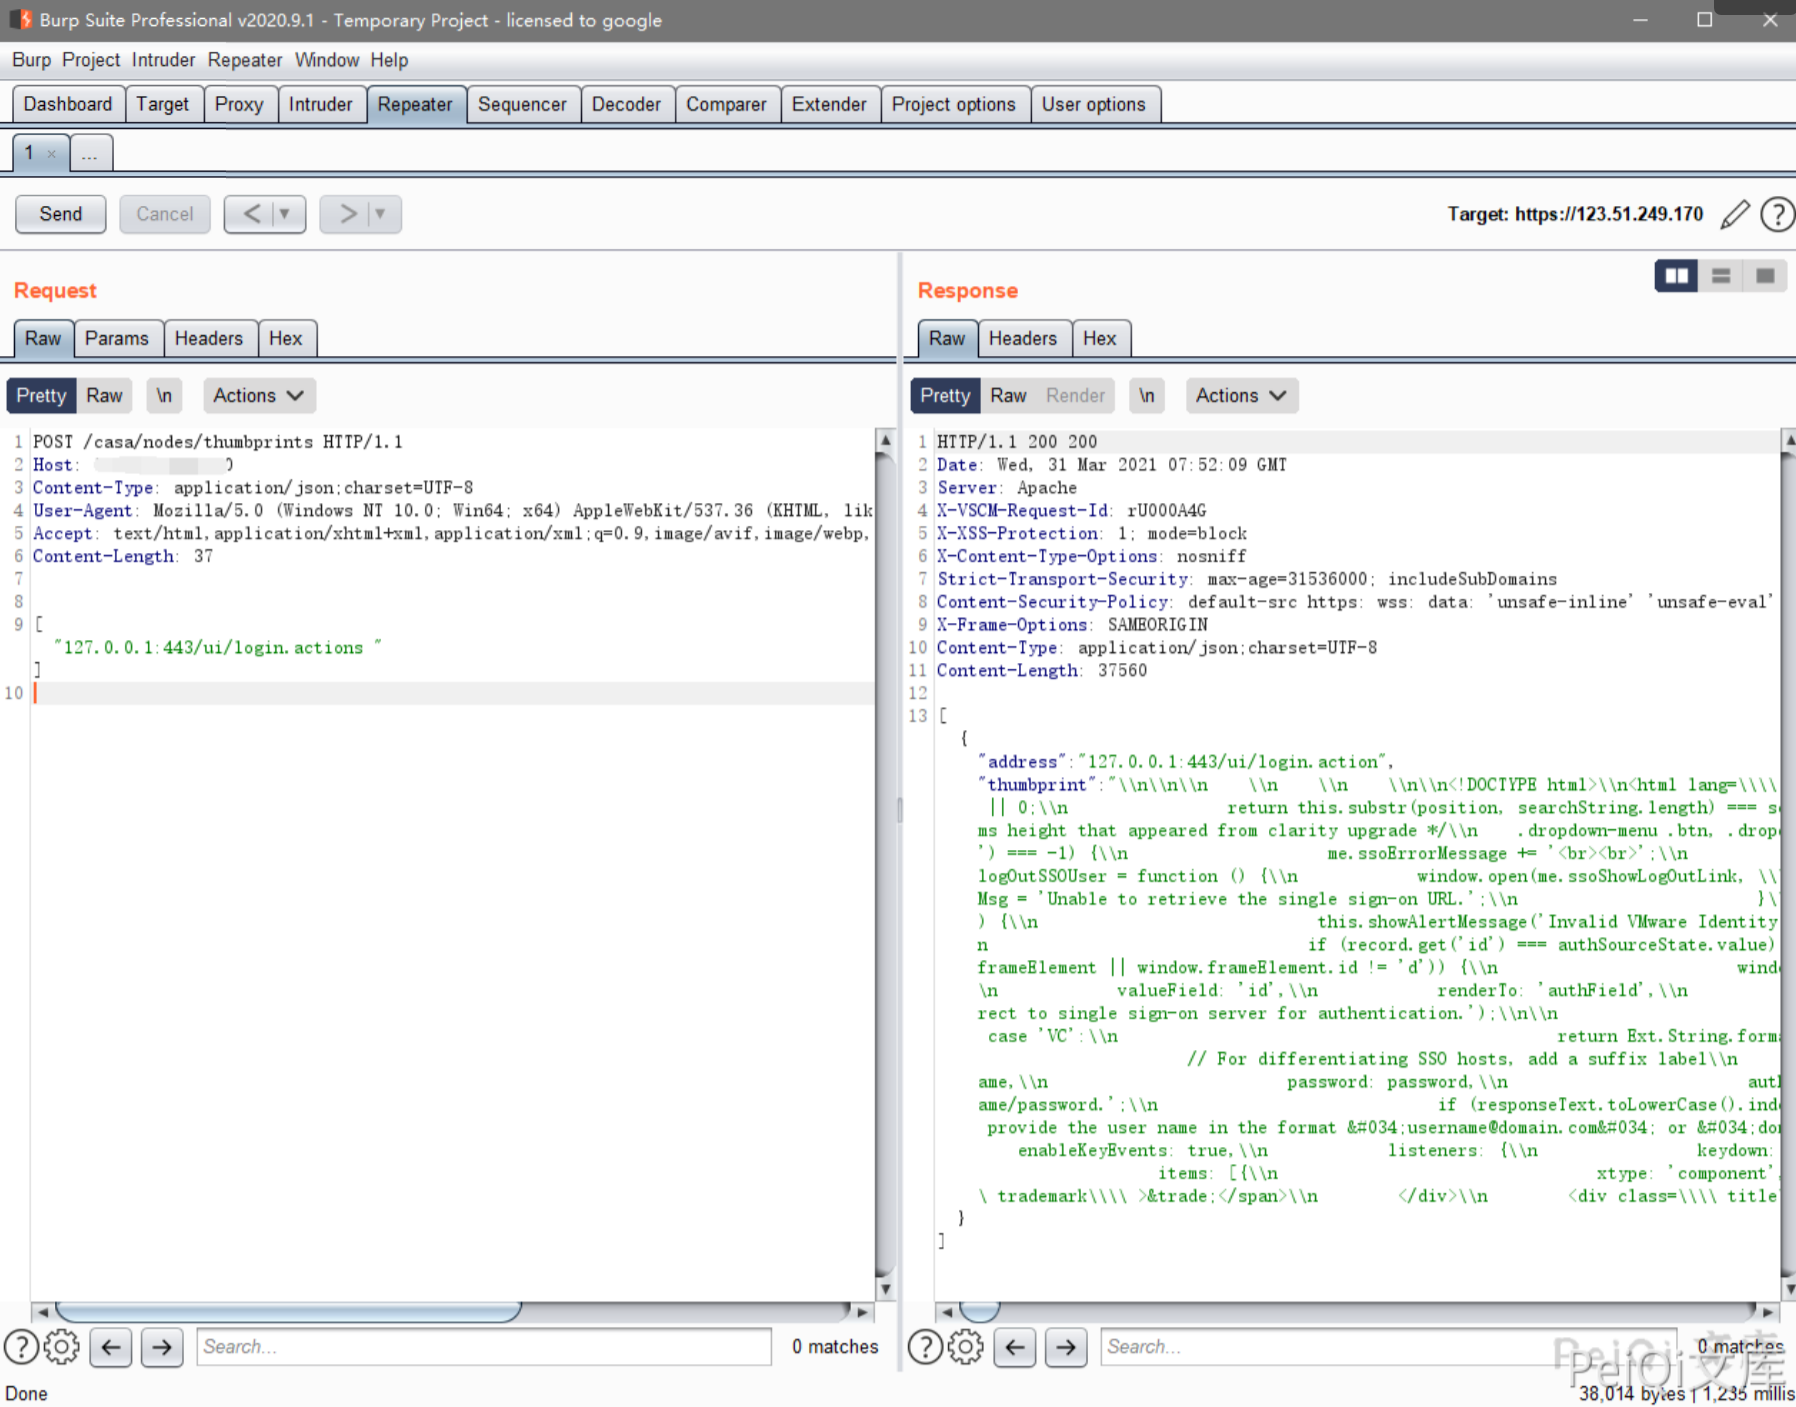Viewport: 1796px width, 1407px height.
Task: Click the pencil icon to edit target
Action: [1735, 214]
